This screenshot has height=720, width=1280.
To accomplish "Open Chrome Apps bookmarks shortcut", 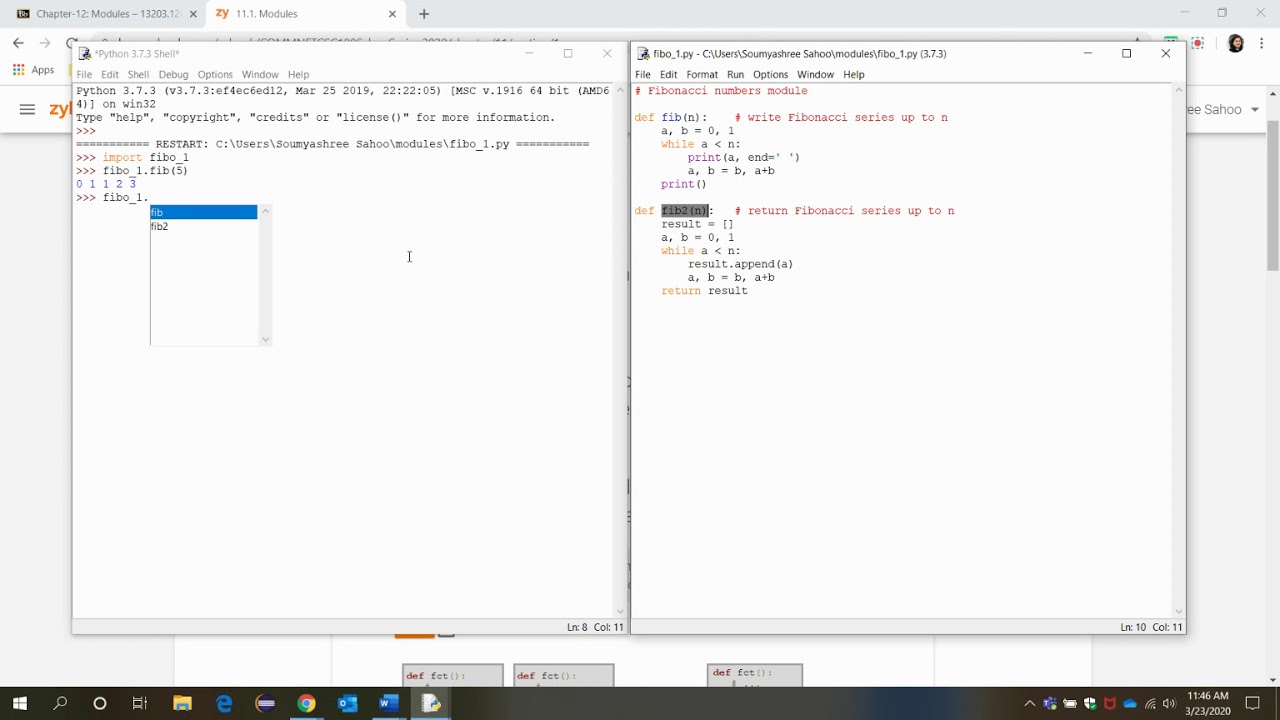I will pos(33,70).
